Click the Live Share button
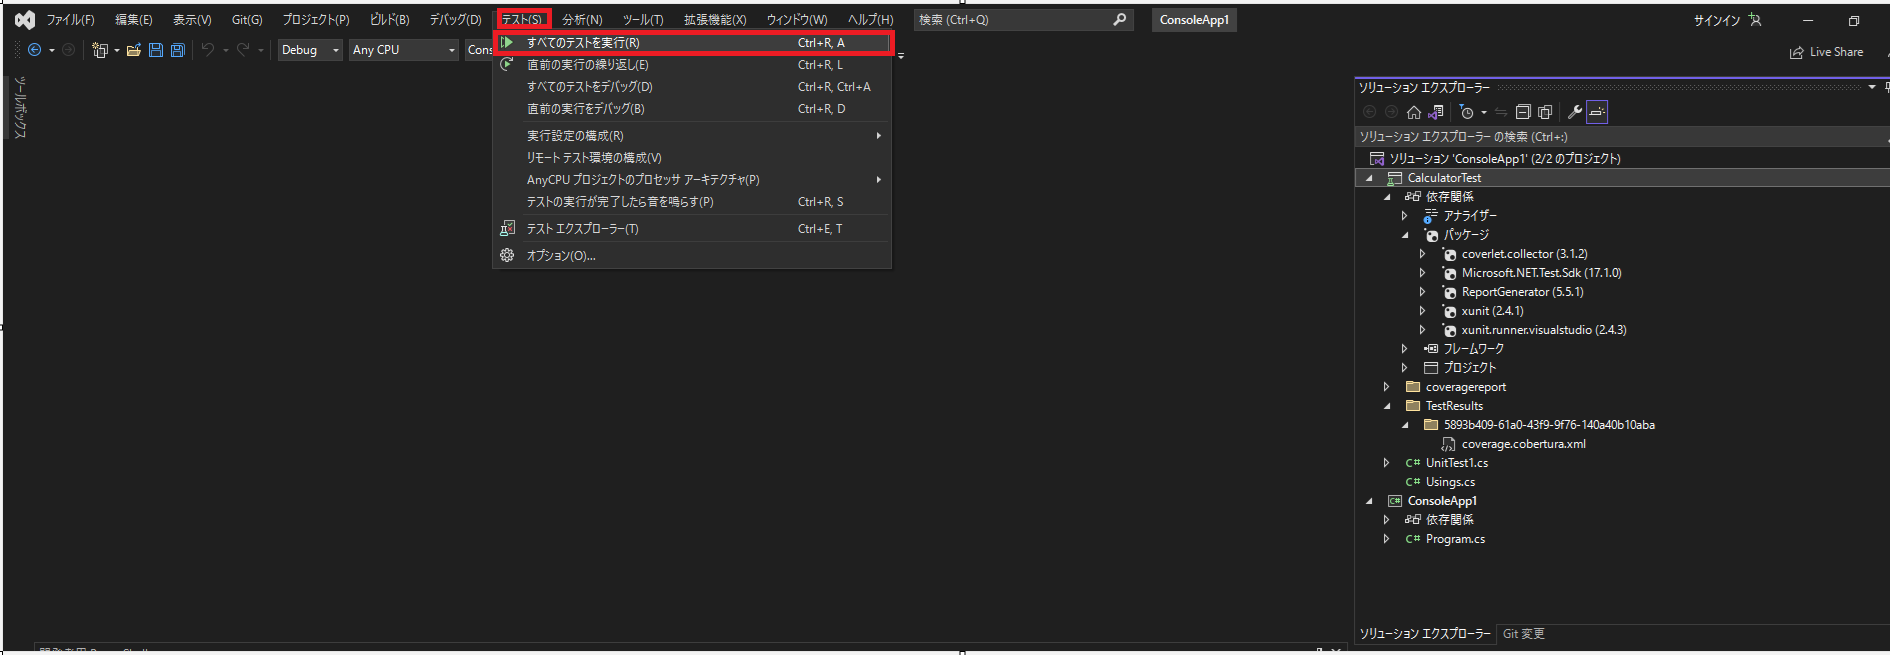Screen dimensions: 1890x655 (1826, 52)
